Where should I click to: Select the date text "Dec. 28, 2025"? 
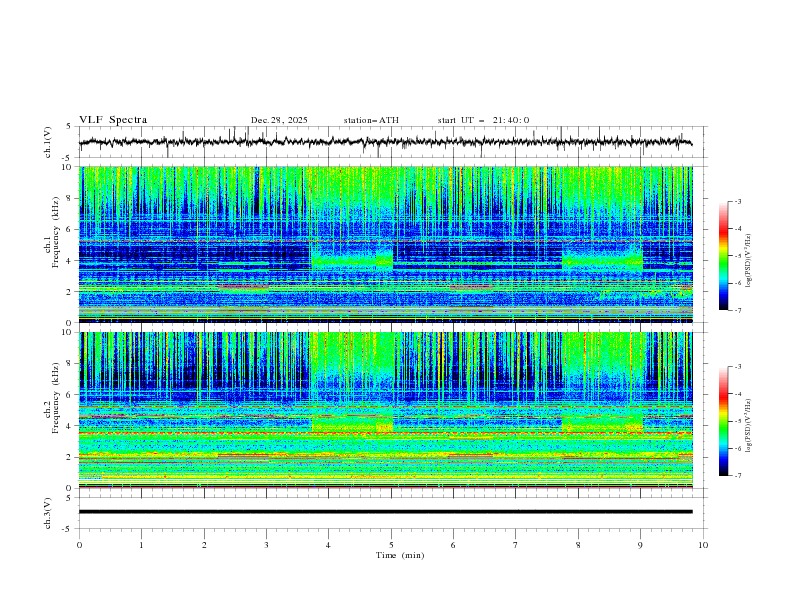coord(279,120)
